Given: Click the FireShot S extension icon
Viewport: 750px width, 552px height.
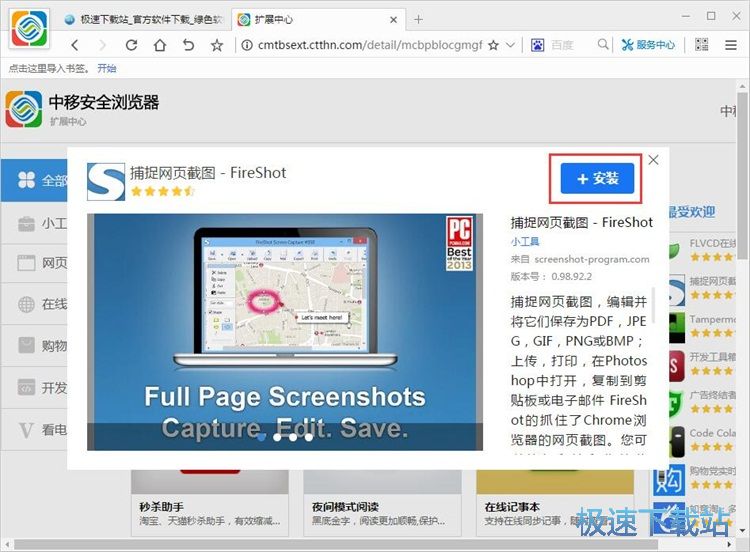Looking at the screenshot, I should coord(106,182).
